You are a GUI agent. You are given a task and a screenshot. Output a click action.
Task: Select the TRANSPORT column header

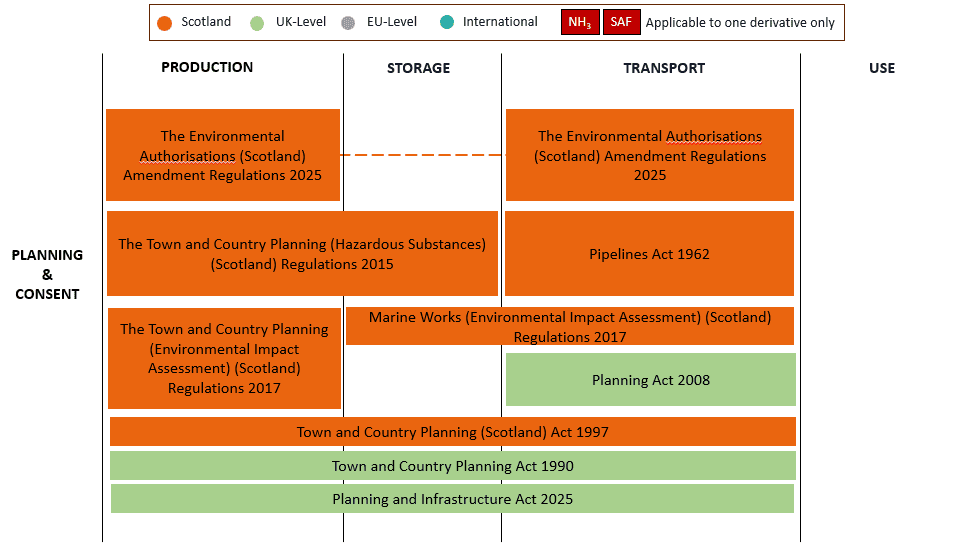point(664,68)
